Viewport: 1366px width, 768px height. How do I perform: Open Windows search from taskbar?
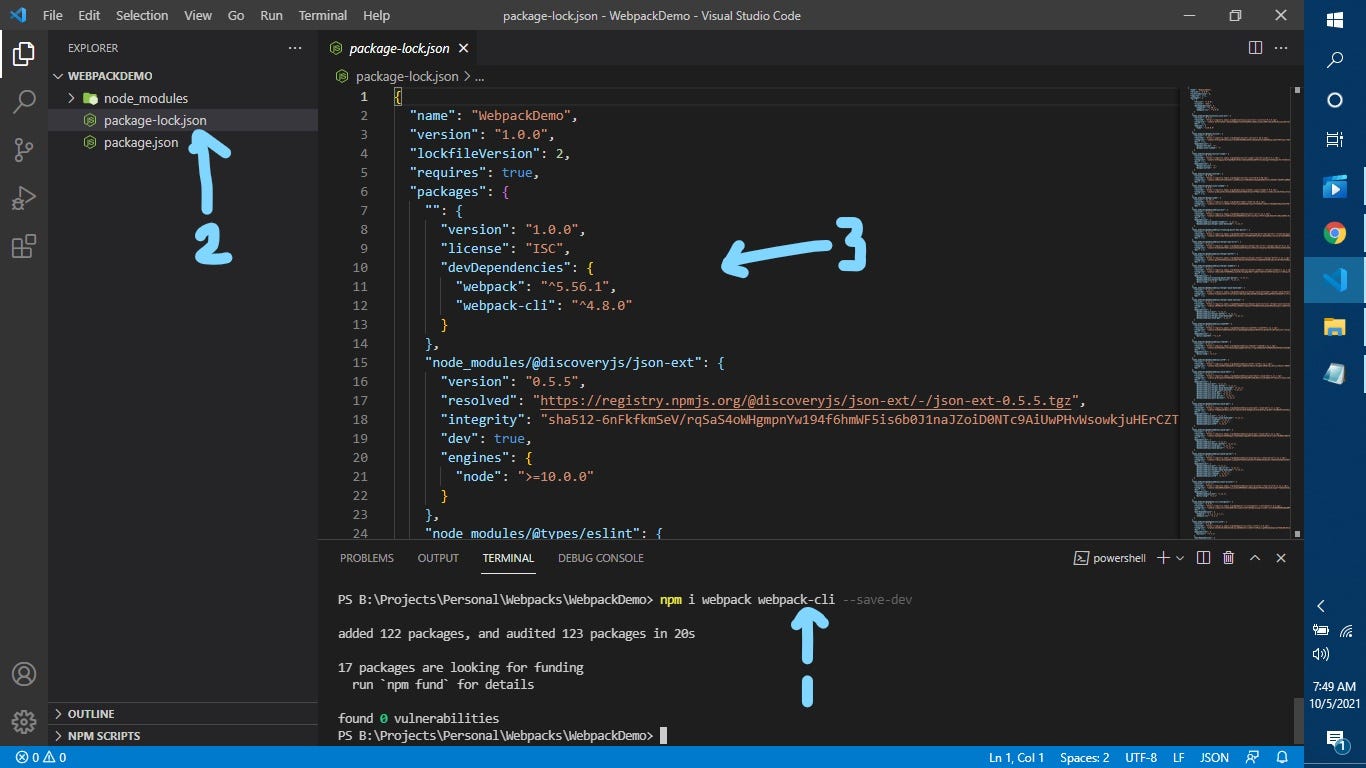[x=1335, y=60]
